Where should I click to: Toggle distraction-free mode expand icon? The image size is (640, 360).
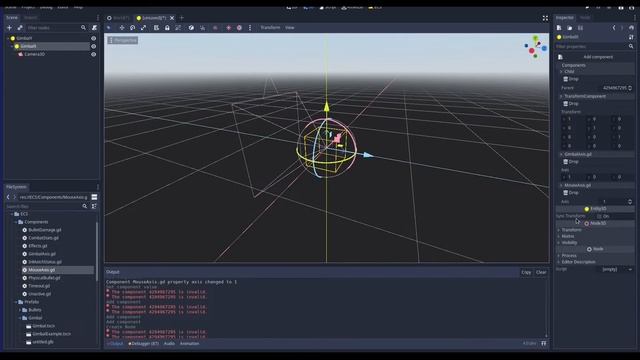[545, 18]
